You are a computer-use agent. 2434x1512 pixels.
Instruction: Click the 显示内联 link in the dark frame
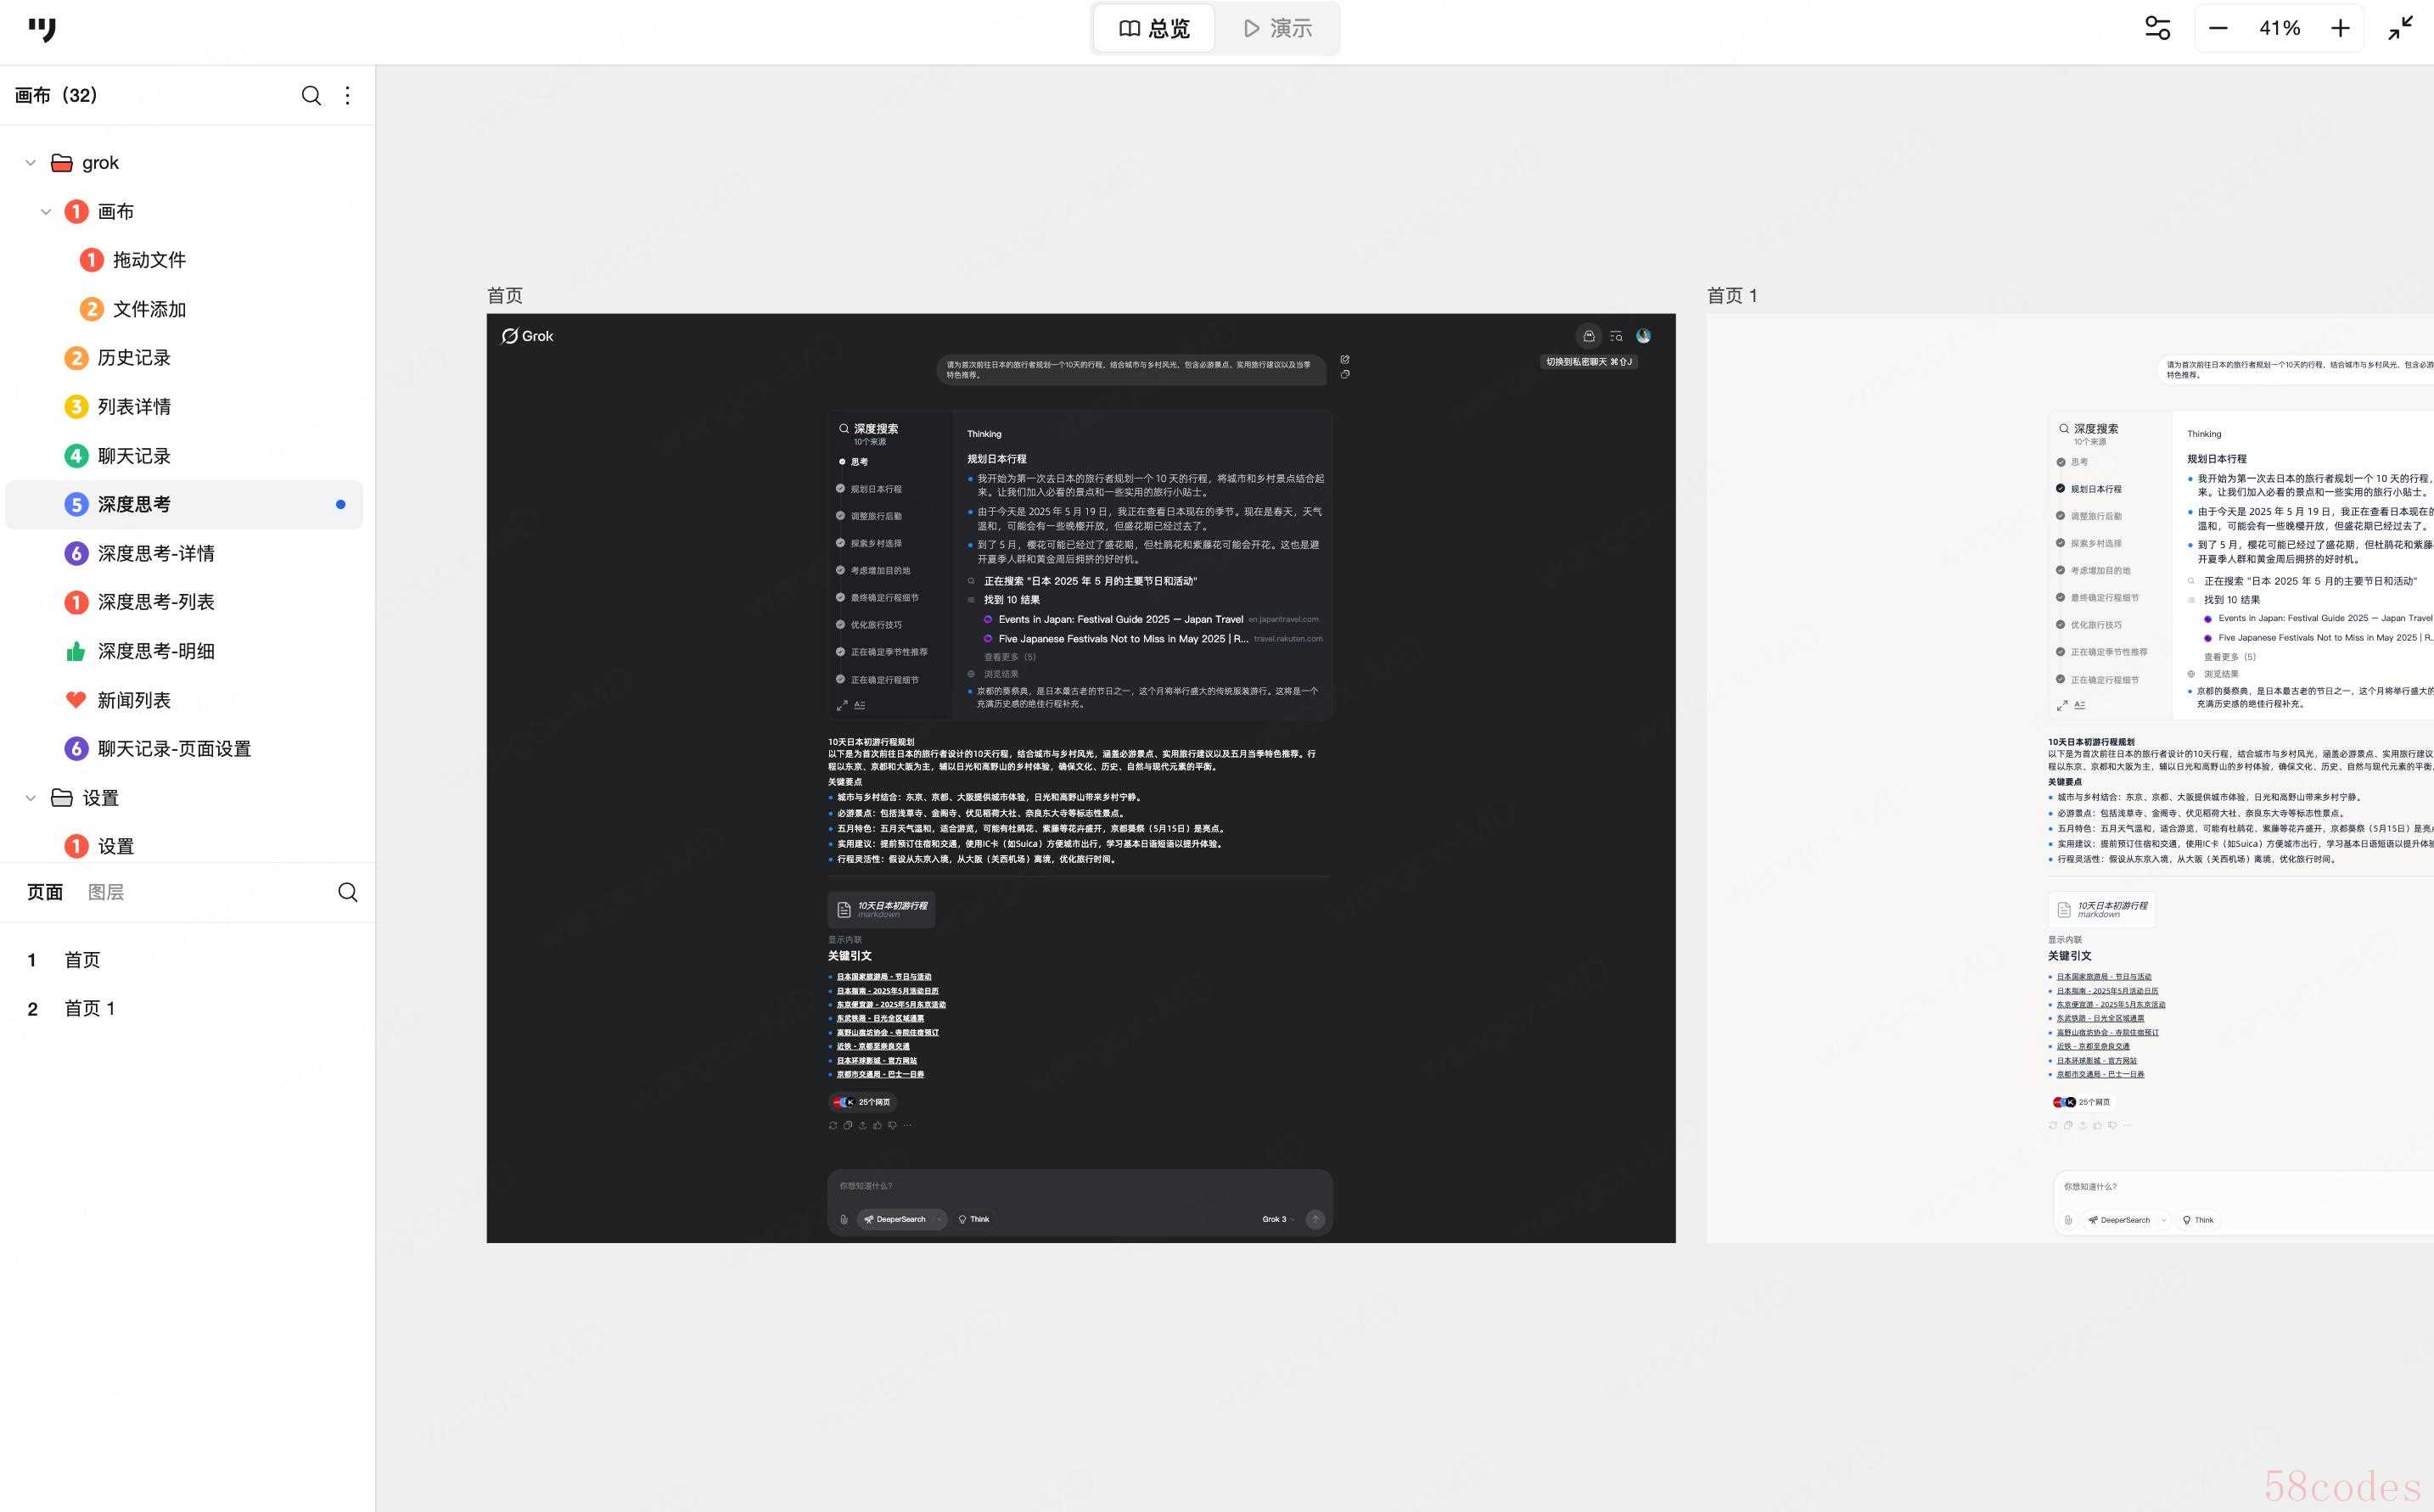tap(845, 939)
